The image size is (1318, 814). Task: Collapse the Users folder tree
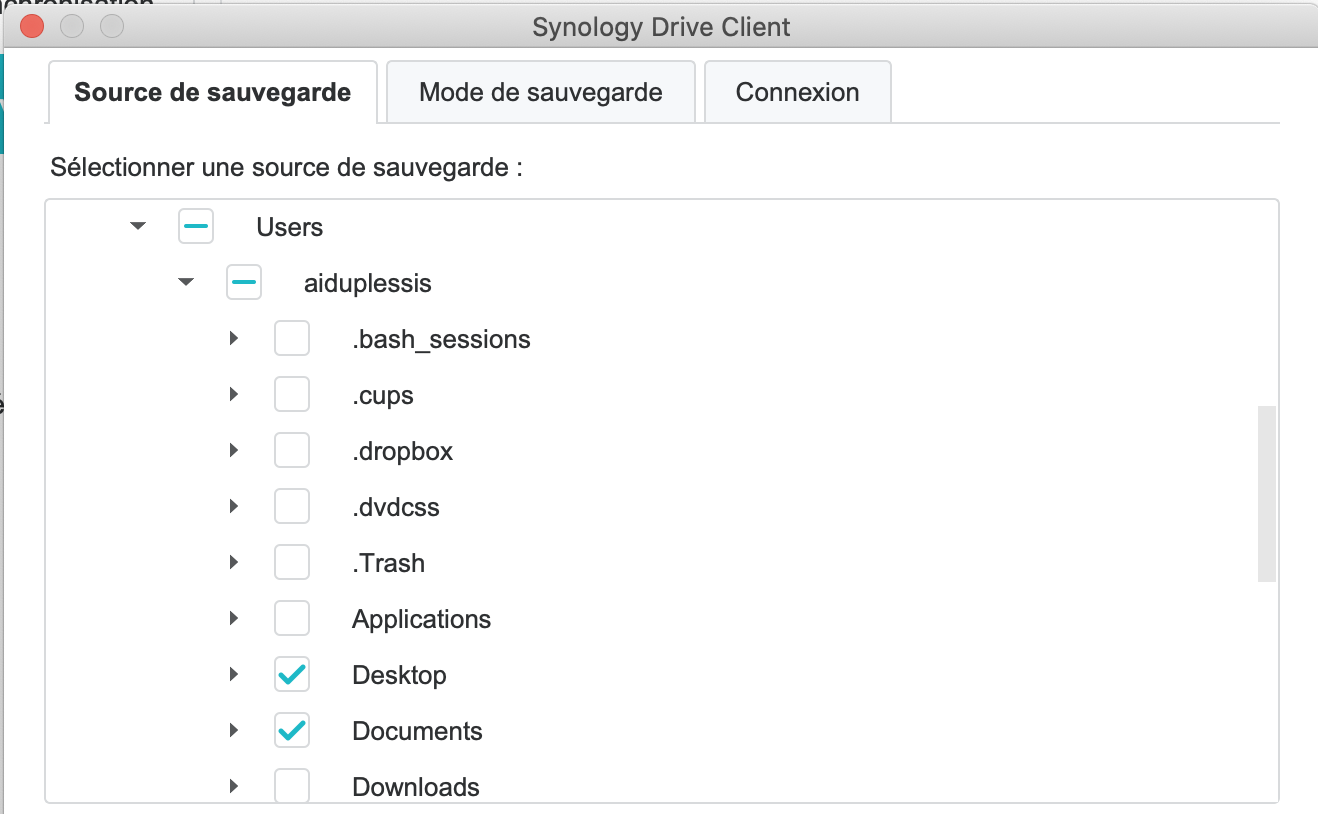tap(138, 227)
